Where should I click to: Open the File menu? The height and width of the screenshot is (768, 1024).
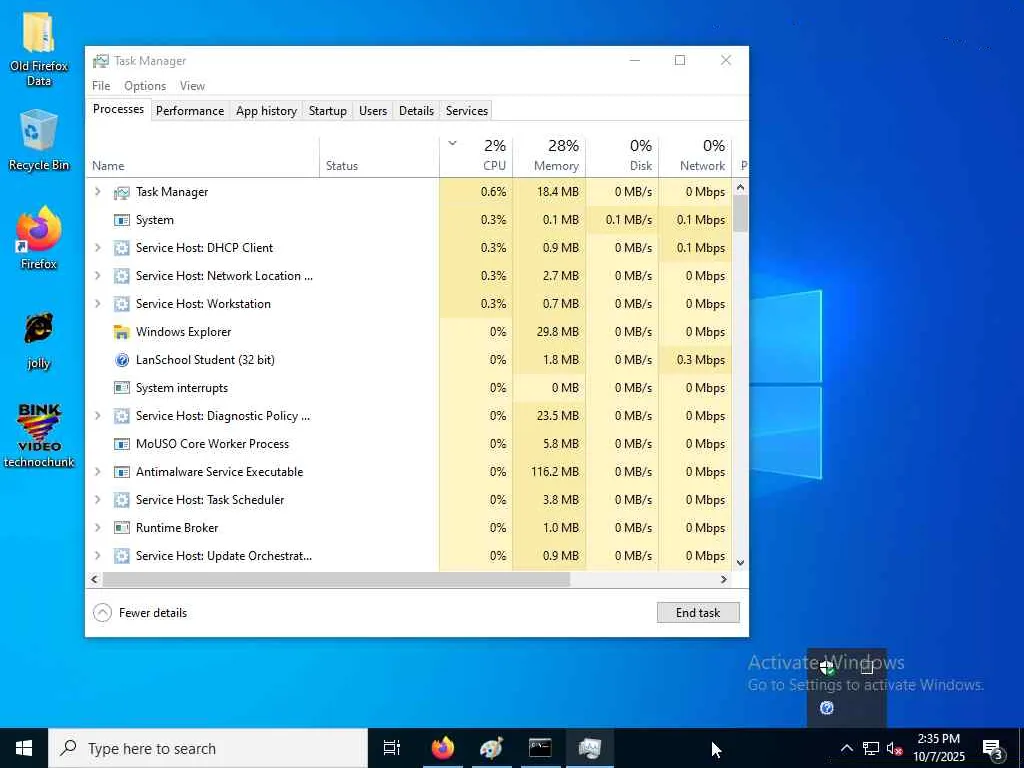click(x=101, y=86)
